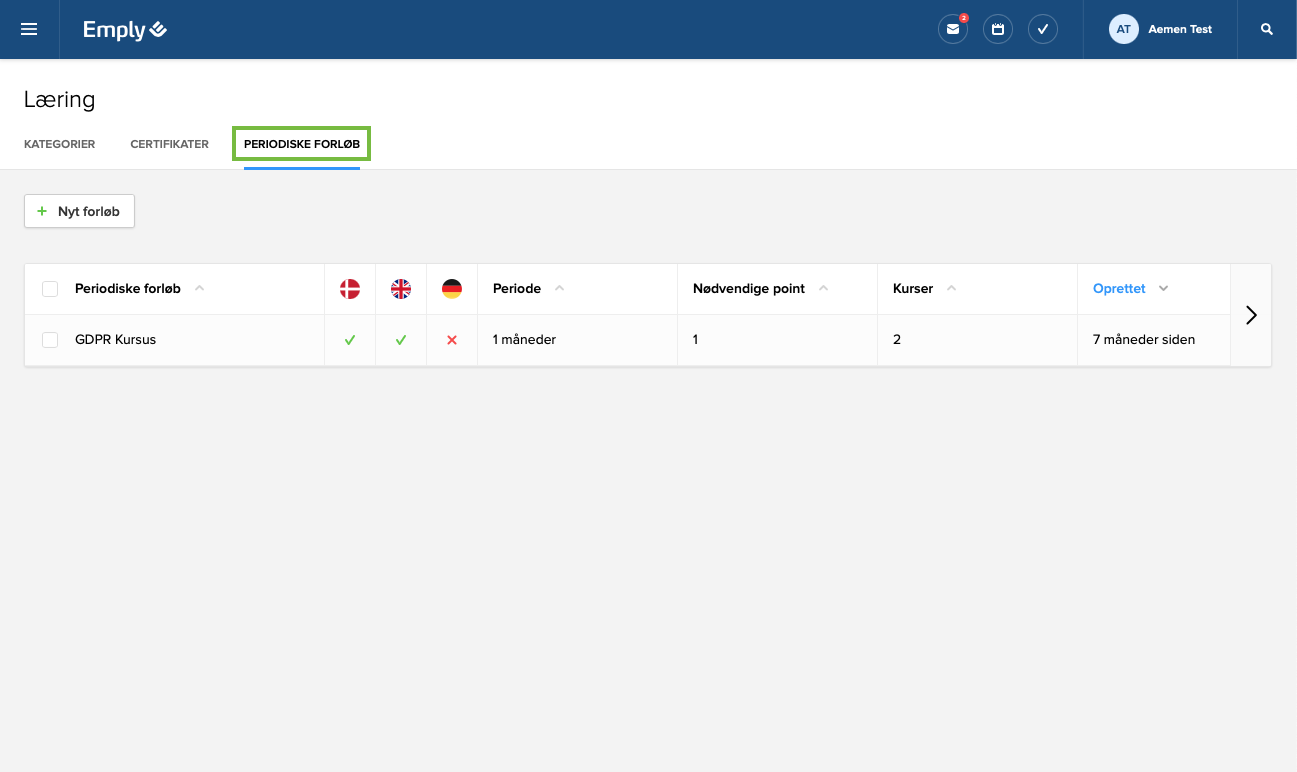Sort by Periode column arrow
The image size is (1297, 772).
click(559, 288)
